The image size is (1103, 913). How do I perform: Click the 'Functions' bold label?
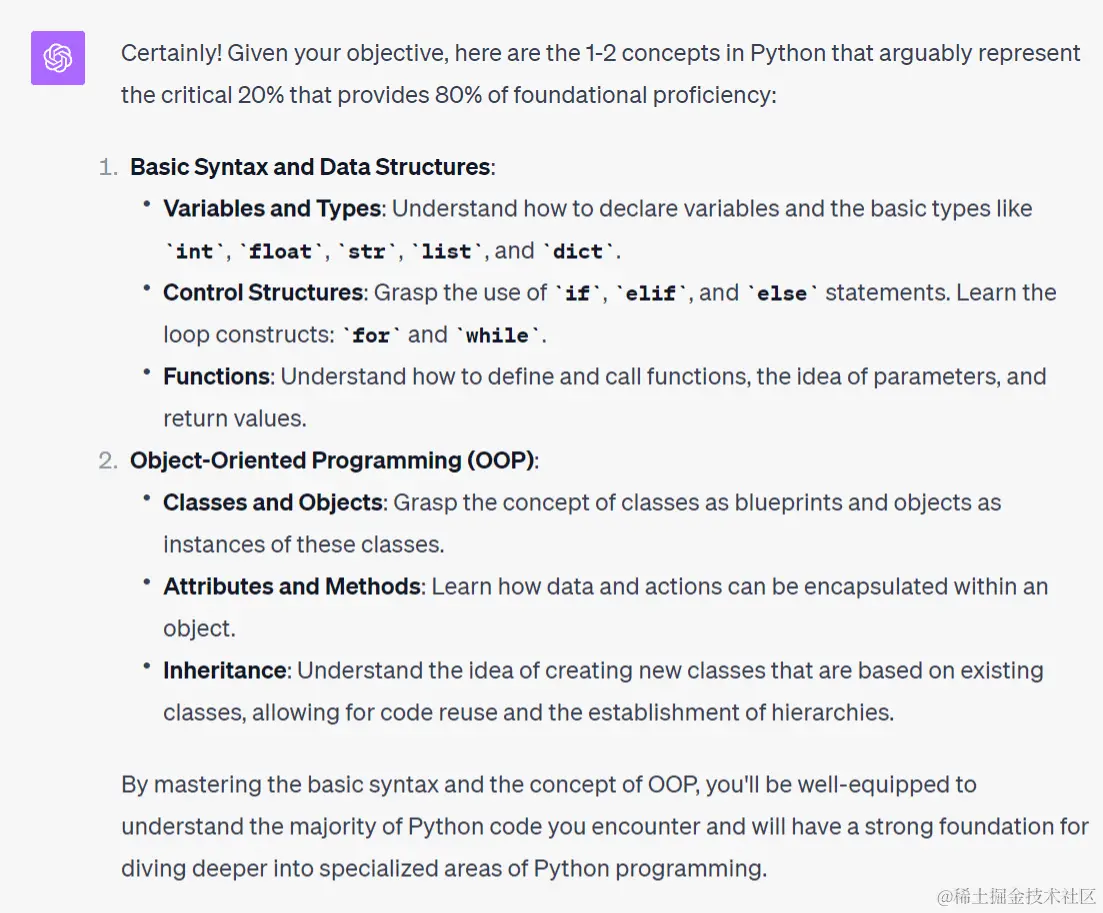click(218, 376)
